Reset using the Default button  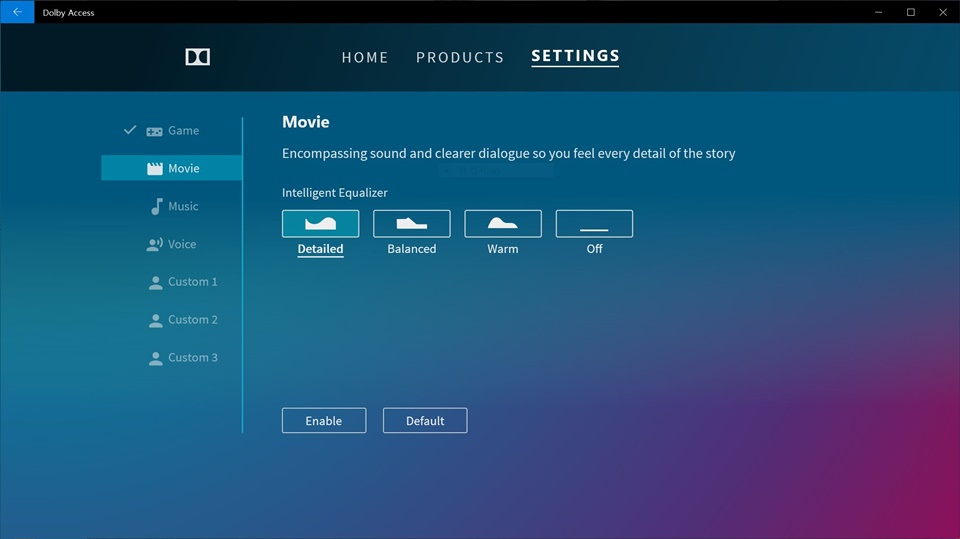pos(425,421)
